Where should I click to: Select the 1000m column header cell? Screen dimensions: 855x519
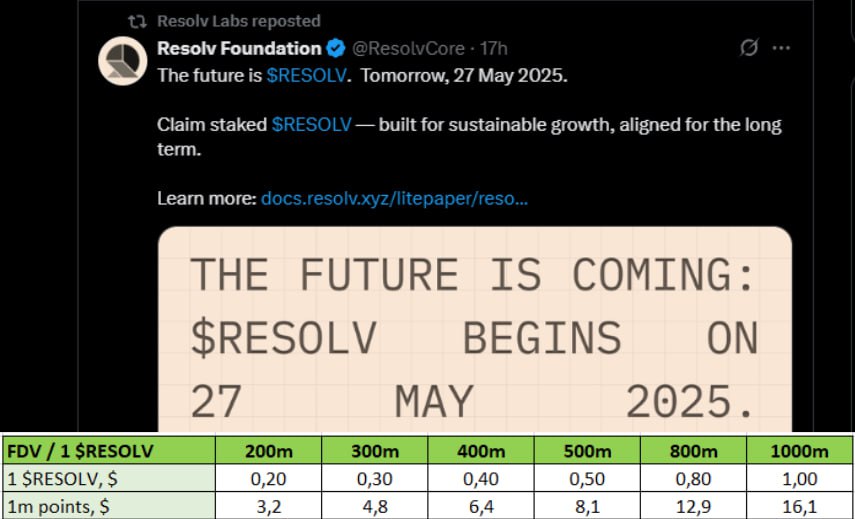tap(800, 451)
